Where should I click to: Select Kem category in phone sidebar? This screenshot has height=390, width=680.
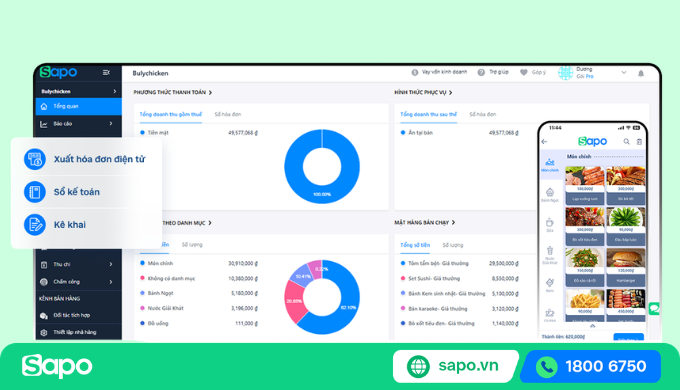(x=549, y=285)
